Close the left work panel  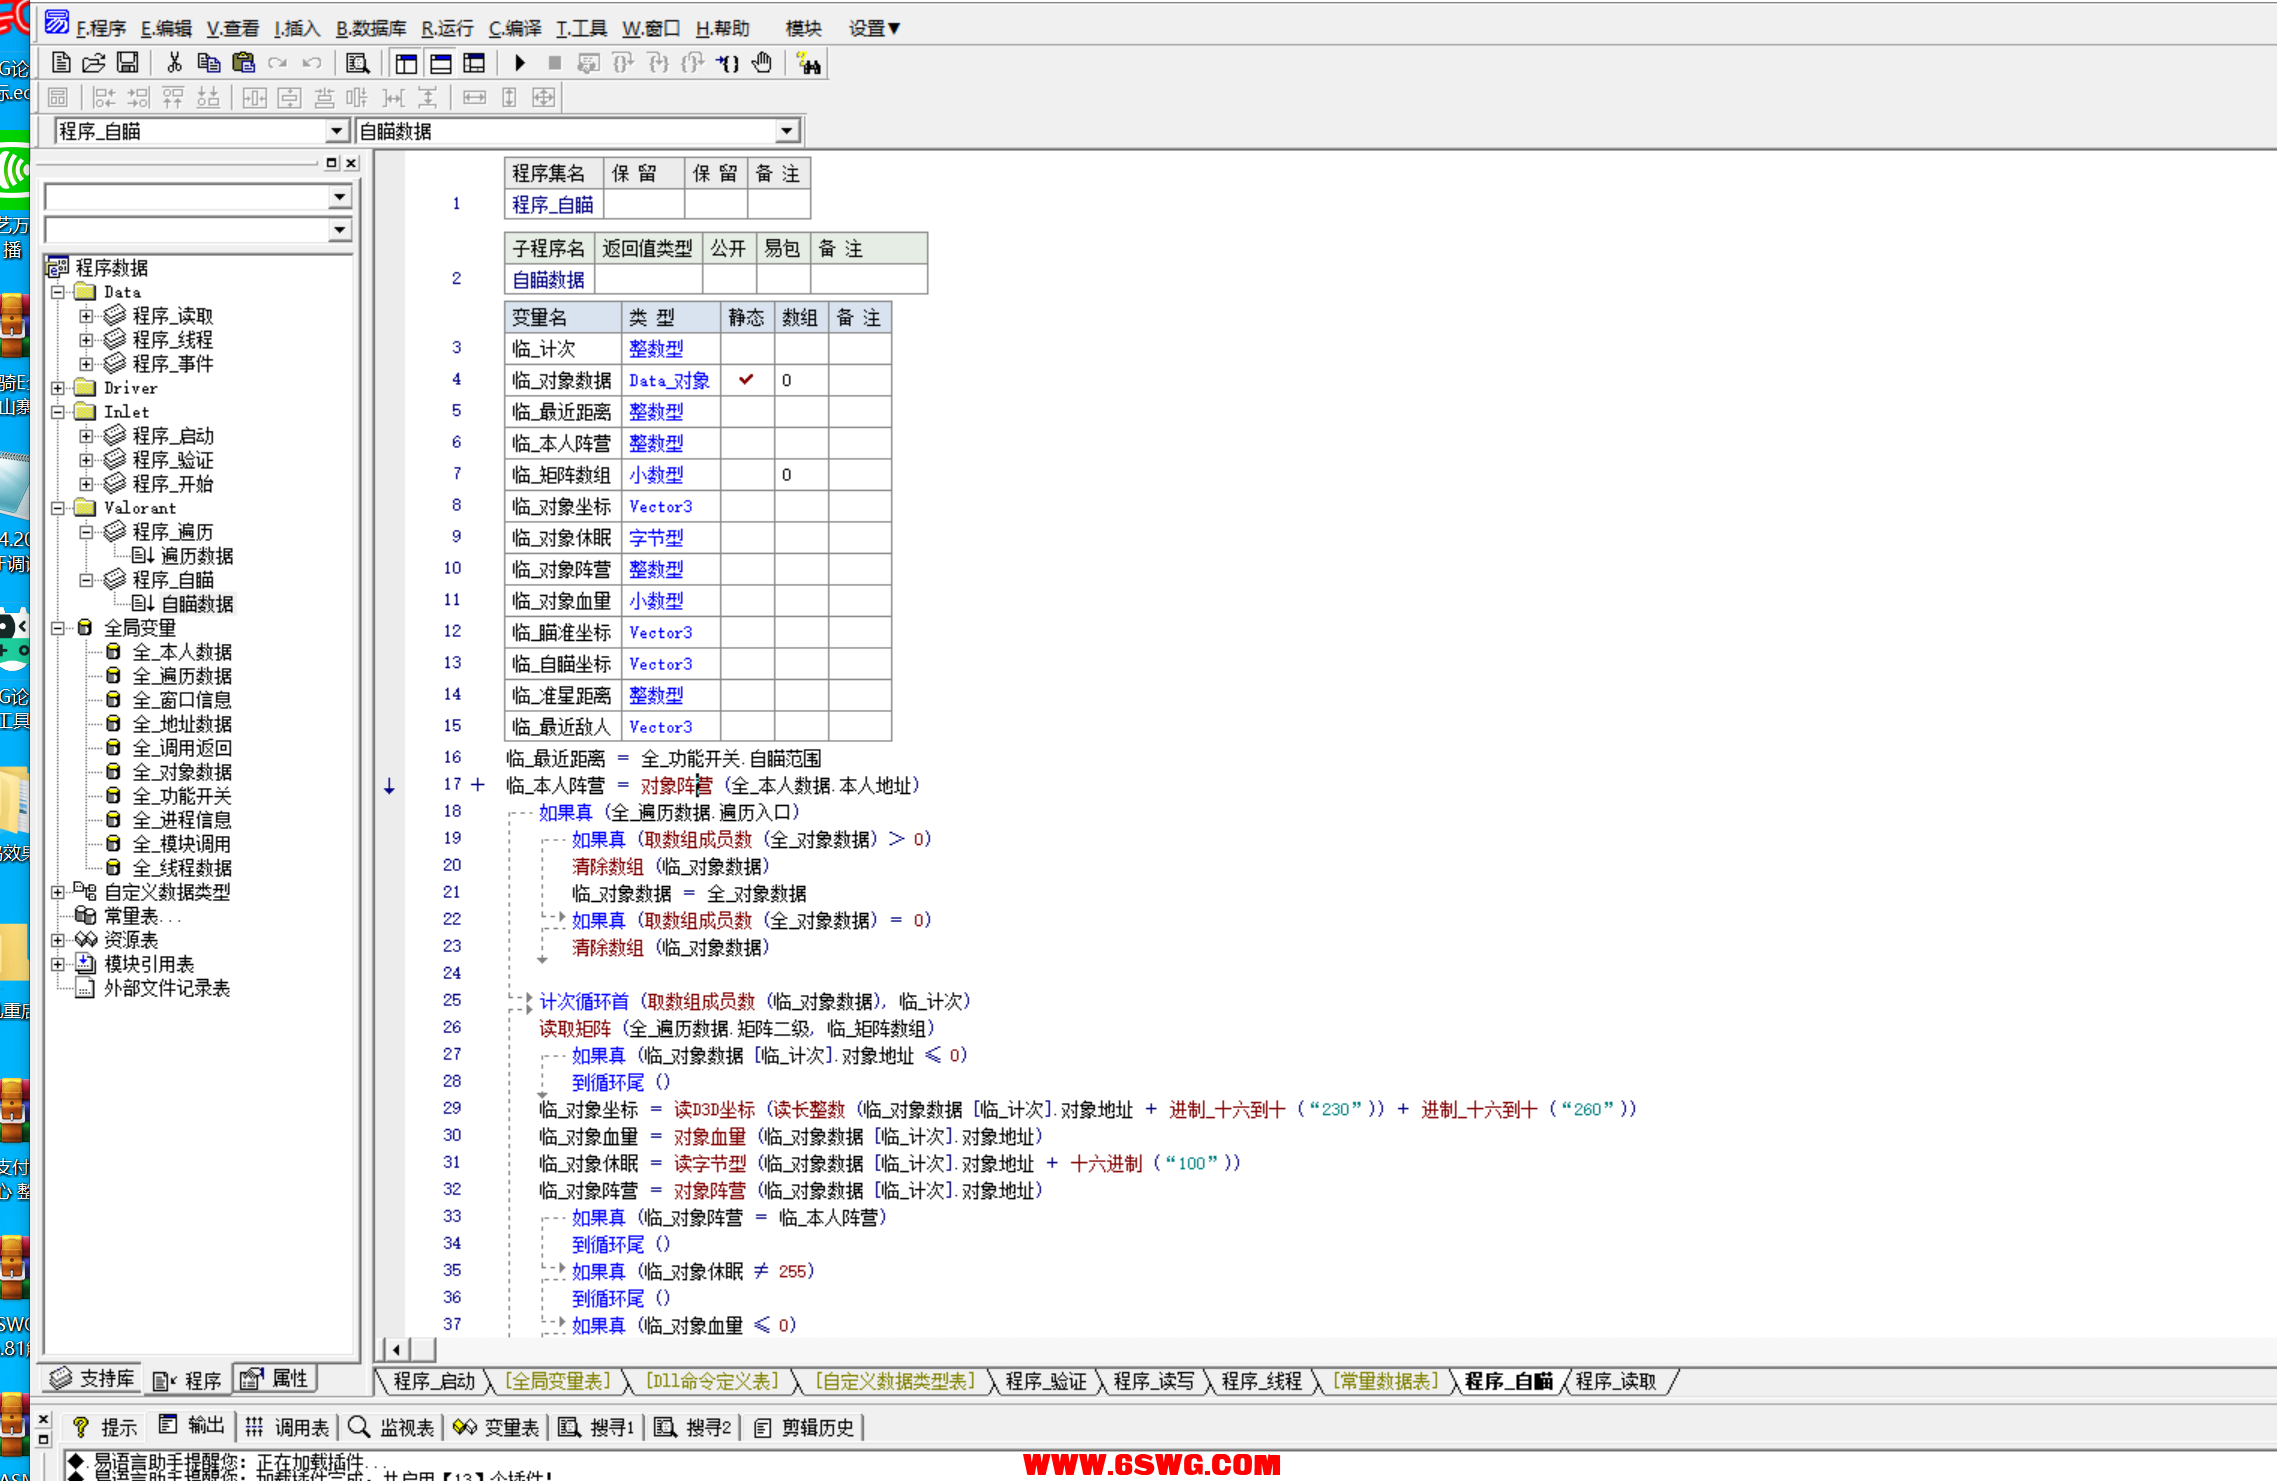(x=351, y=163)
